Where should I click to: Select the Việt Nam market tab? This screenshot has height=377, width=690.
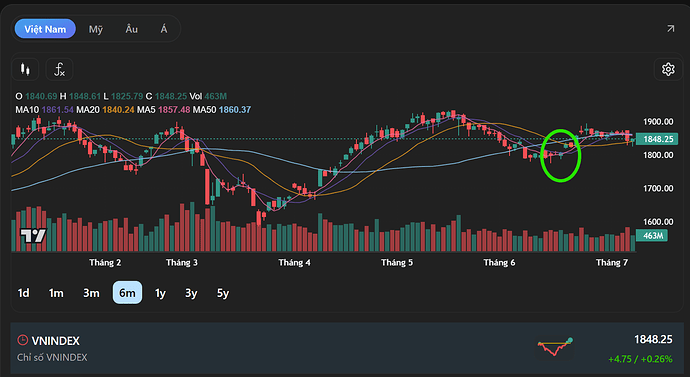coord(45,29)
